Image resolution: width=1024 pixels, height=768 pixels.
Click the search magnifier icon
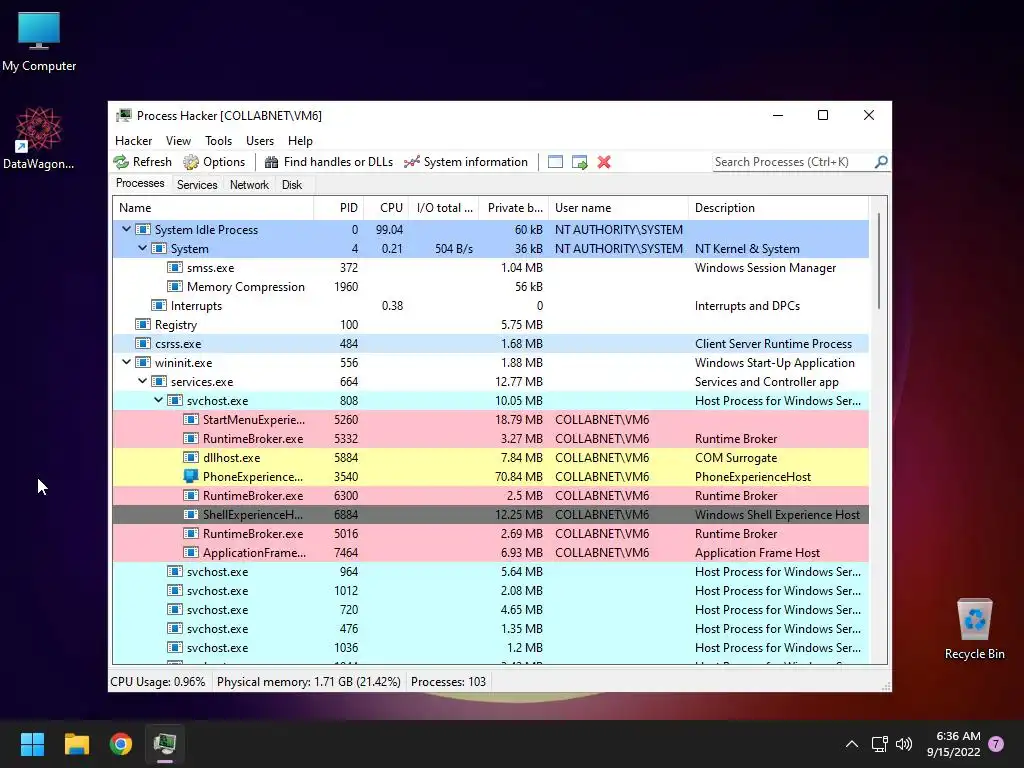tap(881, 161)
